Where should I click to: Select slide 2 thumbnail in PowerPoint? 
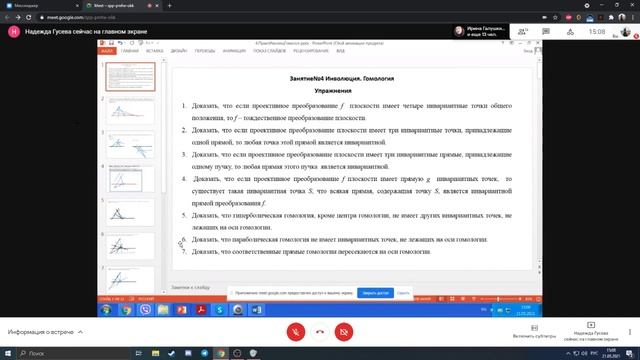[130, 111]
